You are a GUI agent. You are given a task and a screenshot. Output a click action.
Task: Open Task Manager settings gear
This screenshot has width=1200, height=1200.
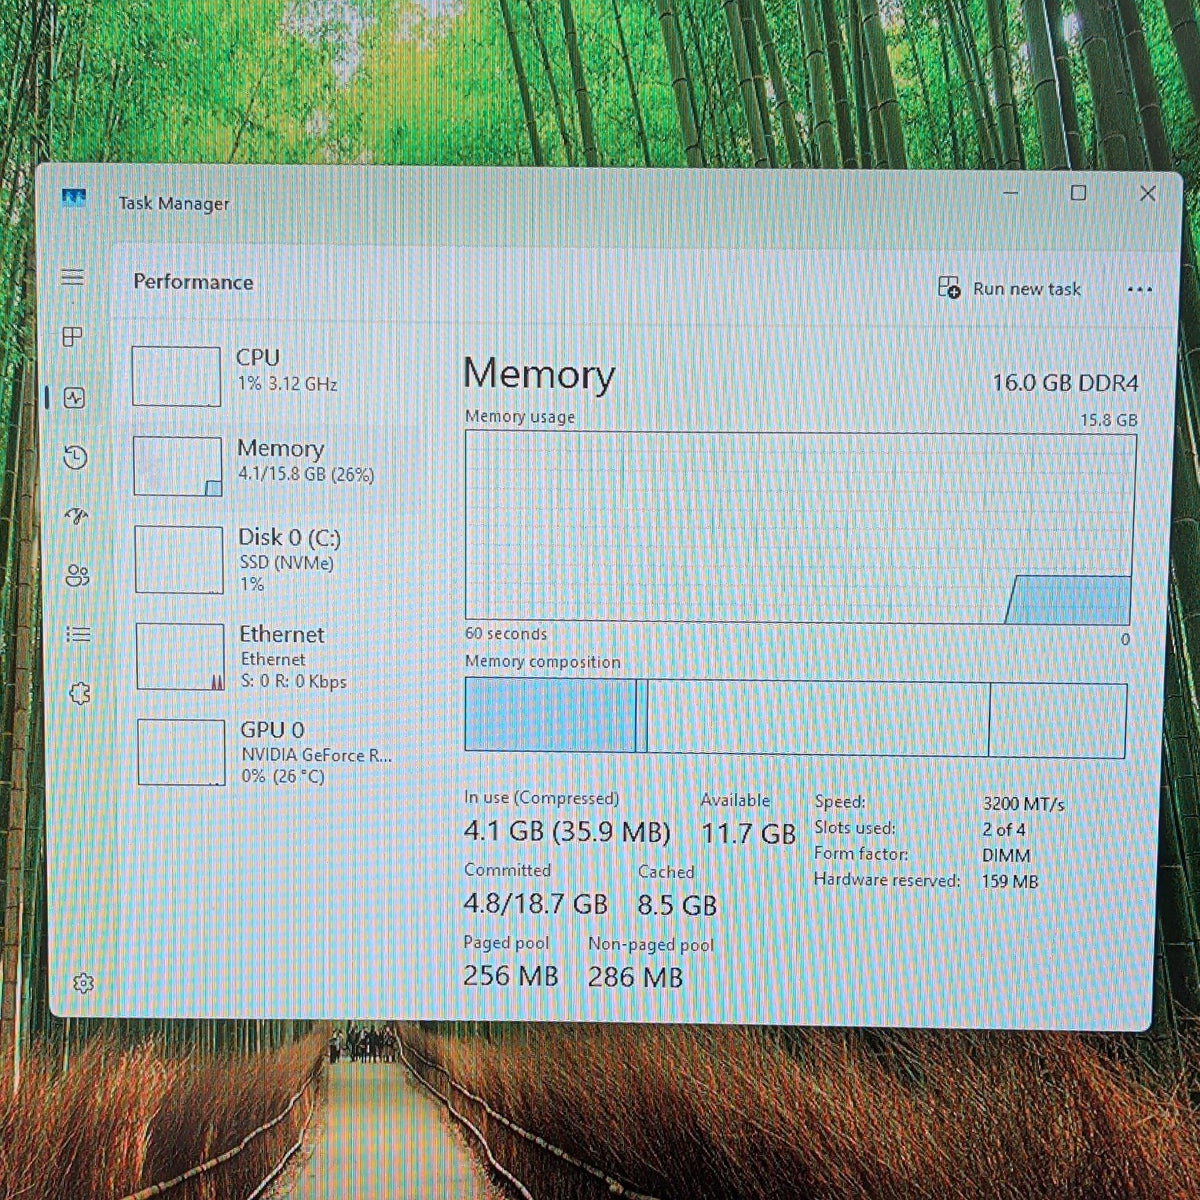click(x=83, y=984)
